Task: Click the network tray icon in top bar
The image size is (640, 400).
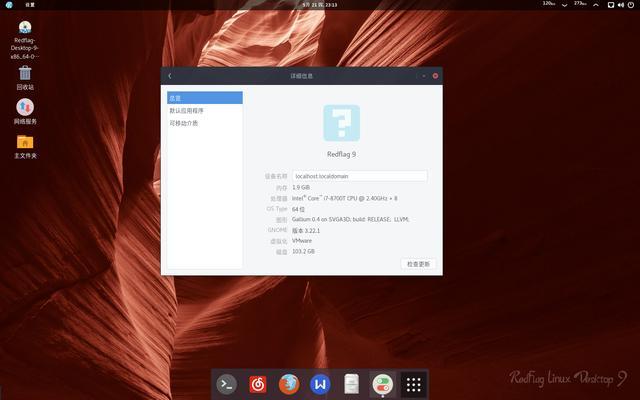Action: tap(611, 5)
